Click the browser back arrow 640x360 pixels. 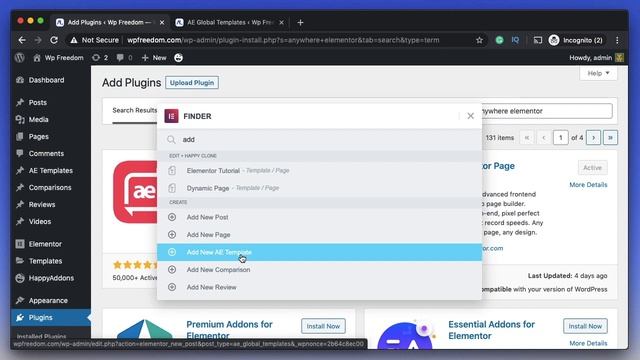click(x=22, y=40)
